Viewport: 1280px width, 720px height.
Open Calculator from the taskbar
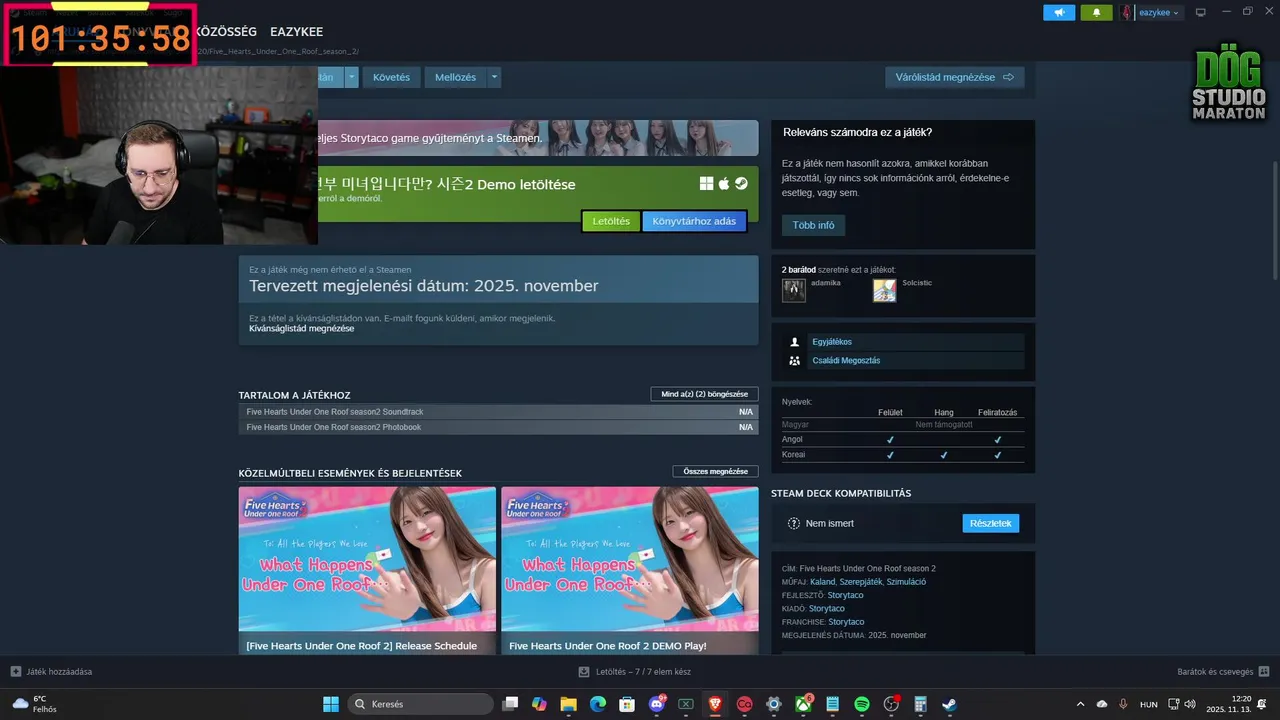920,704
